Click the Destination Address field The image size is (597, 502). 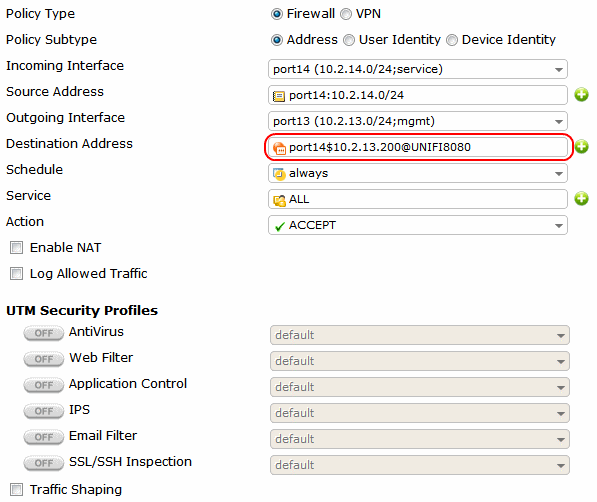point(418,147)
